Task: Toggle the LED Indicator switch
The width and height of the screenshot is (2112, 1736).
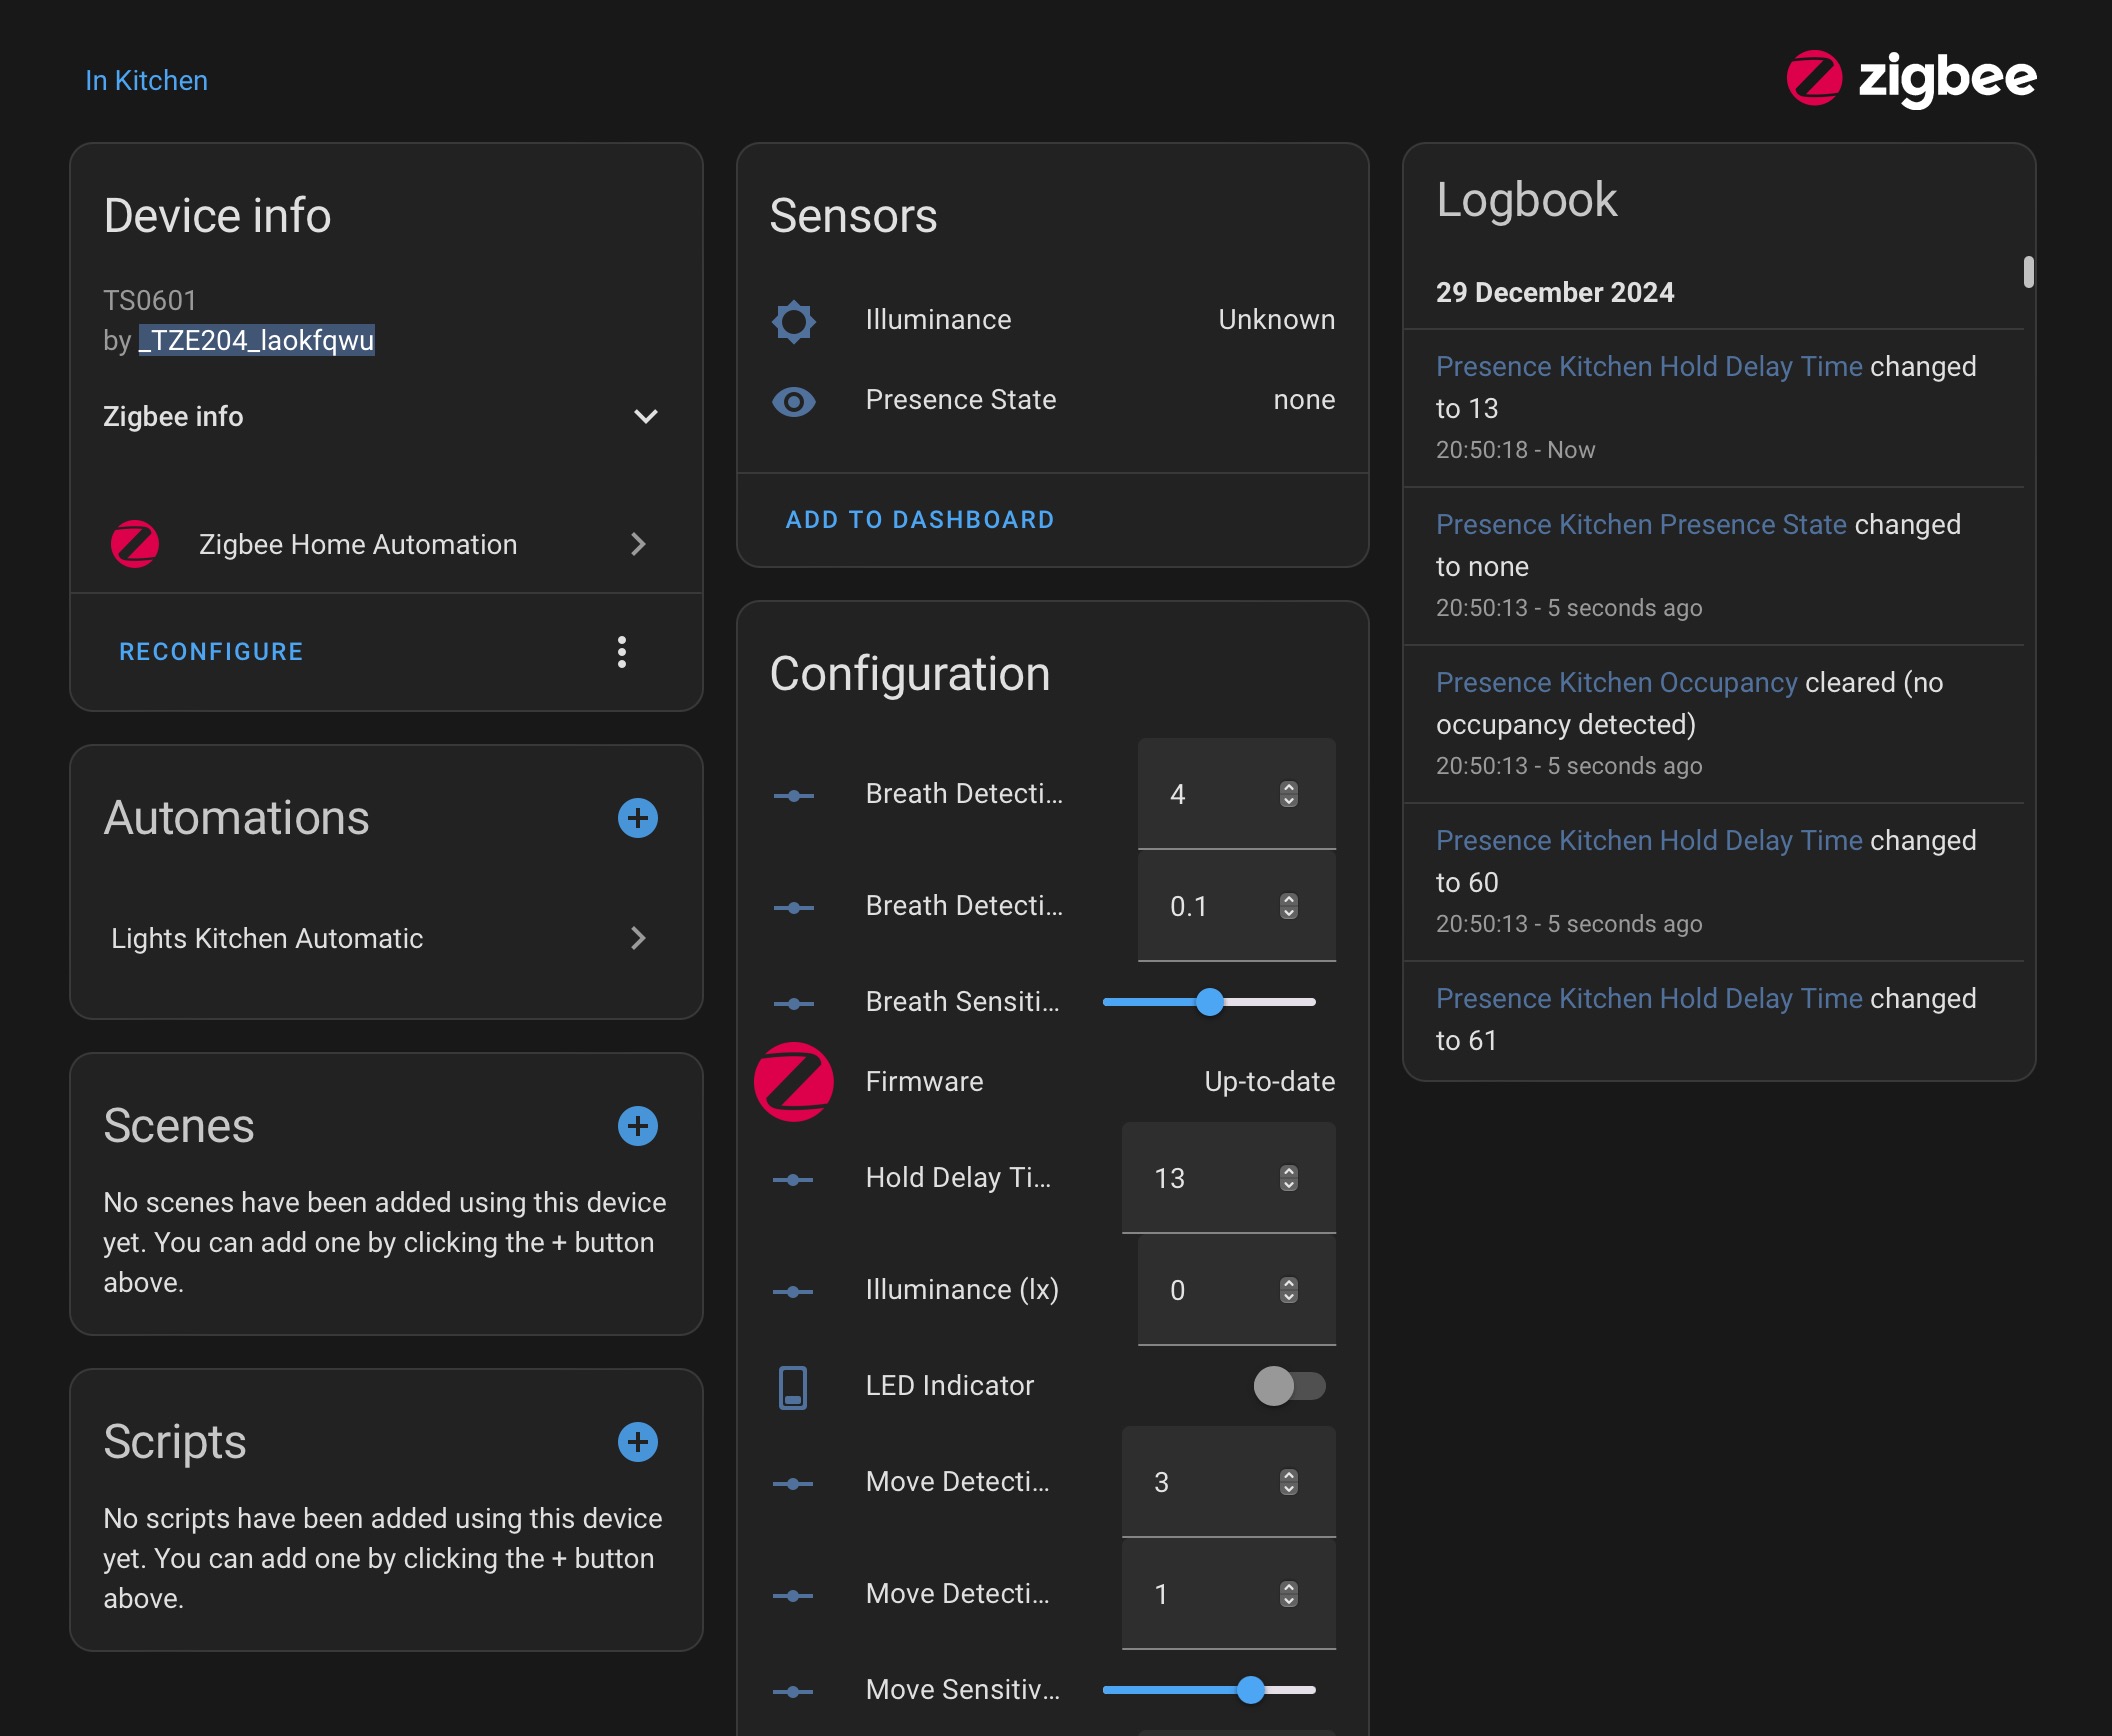Action: [x=1289, y=1387]
